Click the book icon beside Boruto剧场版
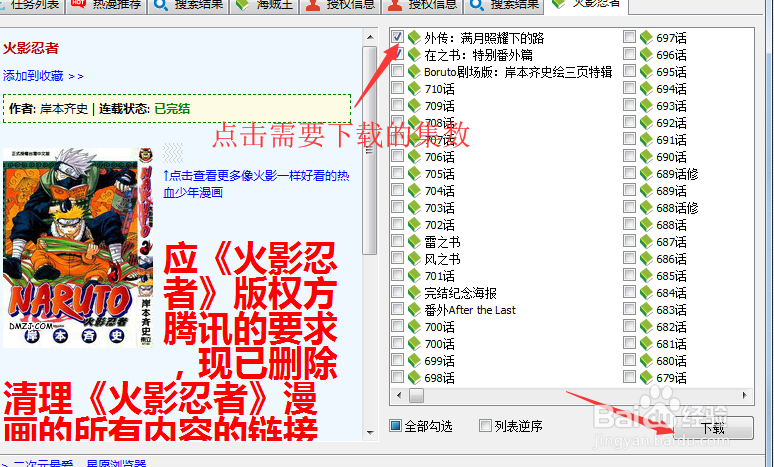This screenshot has height=467, width=774. coord(414,72)
